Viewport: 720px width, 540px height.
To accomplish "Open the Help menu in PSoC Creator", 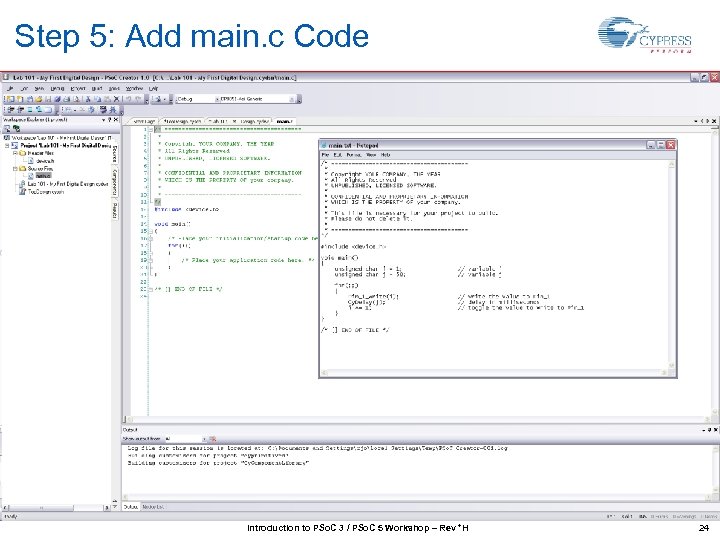I will click(x=153, y=88).
